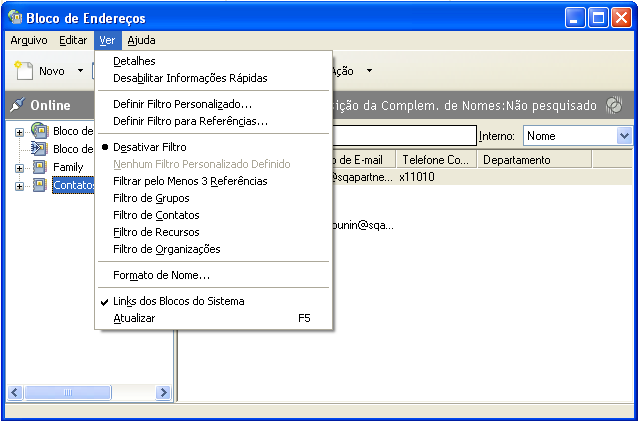The width and height of the screenshot is (638, 421).
Task: Click the Novo document icon in toolbar
Action: (x=24, y=71)
